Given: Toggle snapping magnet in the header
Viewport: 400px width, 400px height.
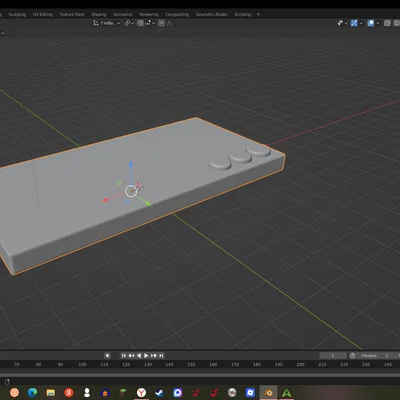Looking at the screenshot, I should coord(140,23).
